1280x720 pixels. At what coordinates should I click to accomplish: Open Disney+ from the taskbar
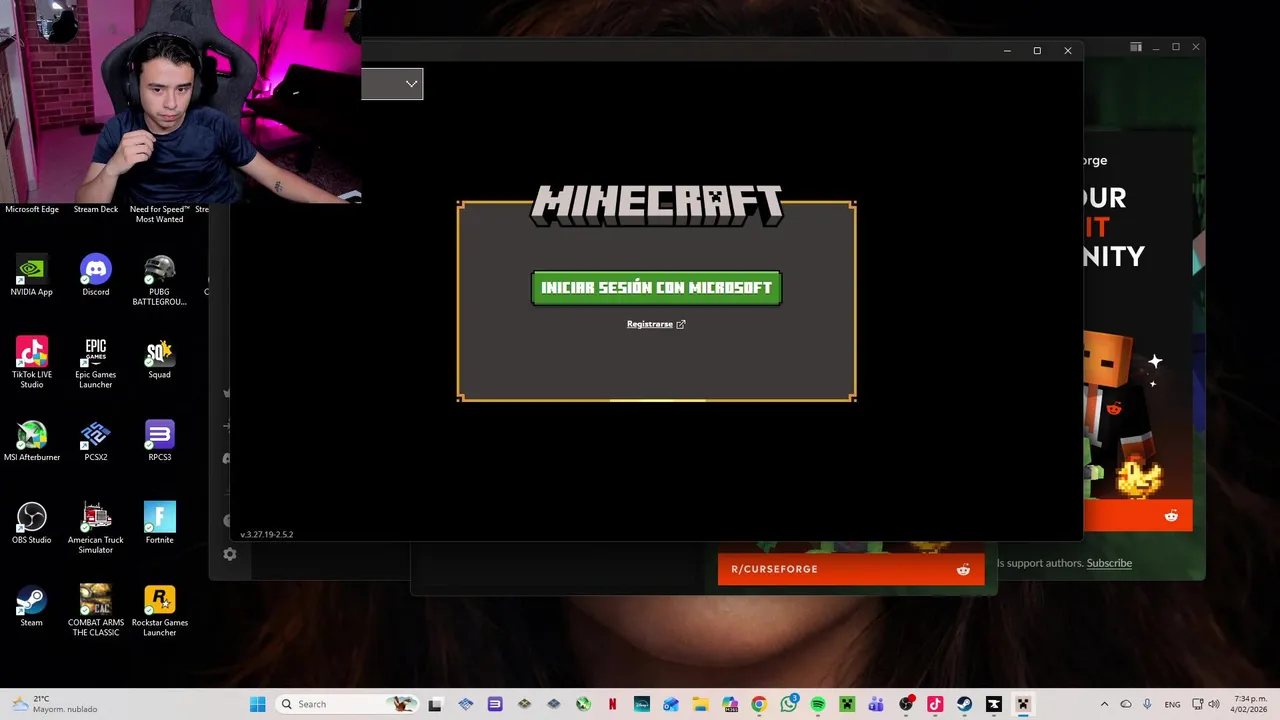click(x=642, y=704)
